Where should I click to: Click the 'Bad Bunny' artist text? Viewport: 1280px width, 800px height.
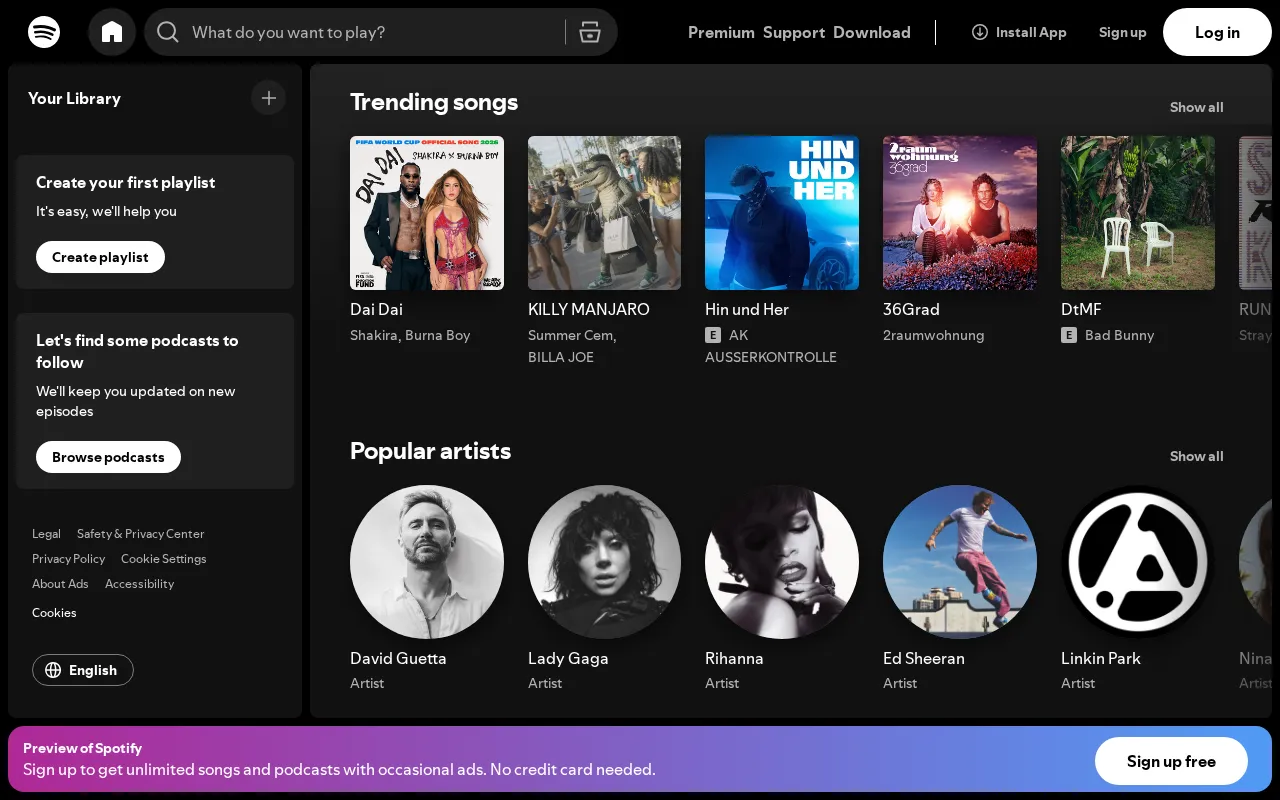[1120, 335]
